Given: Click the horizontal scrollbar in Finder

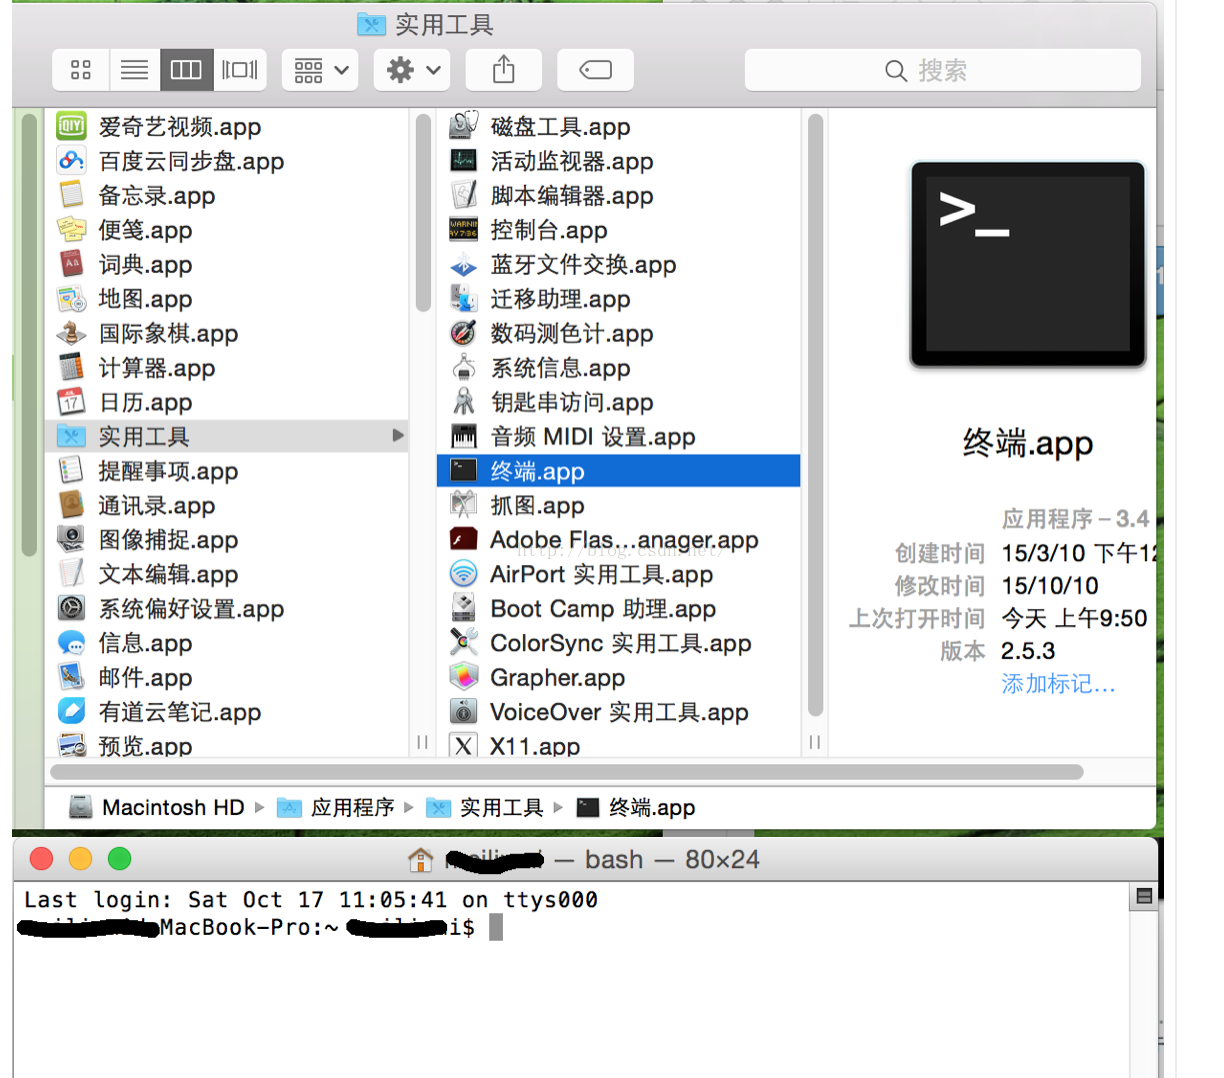Looking at the screenshot, I should 566,772.
